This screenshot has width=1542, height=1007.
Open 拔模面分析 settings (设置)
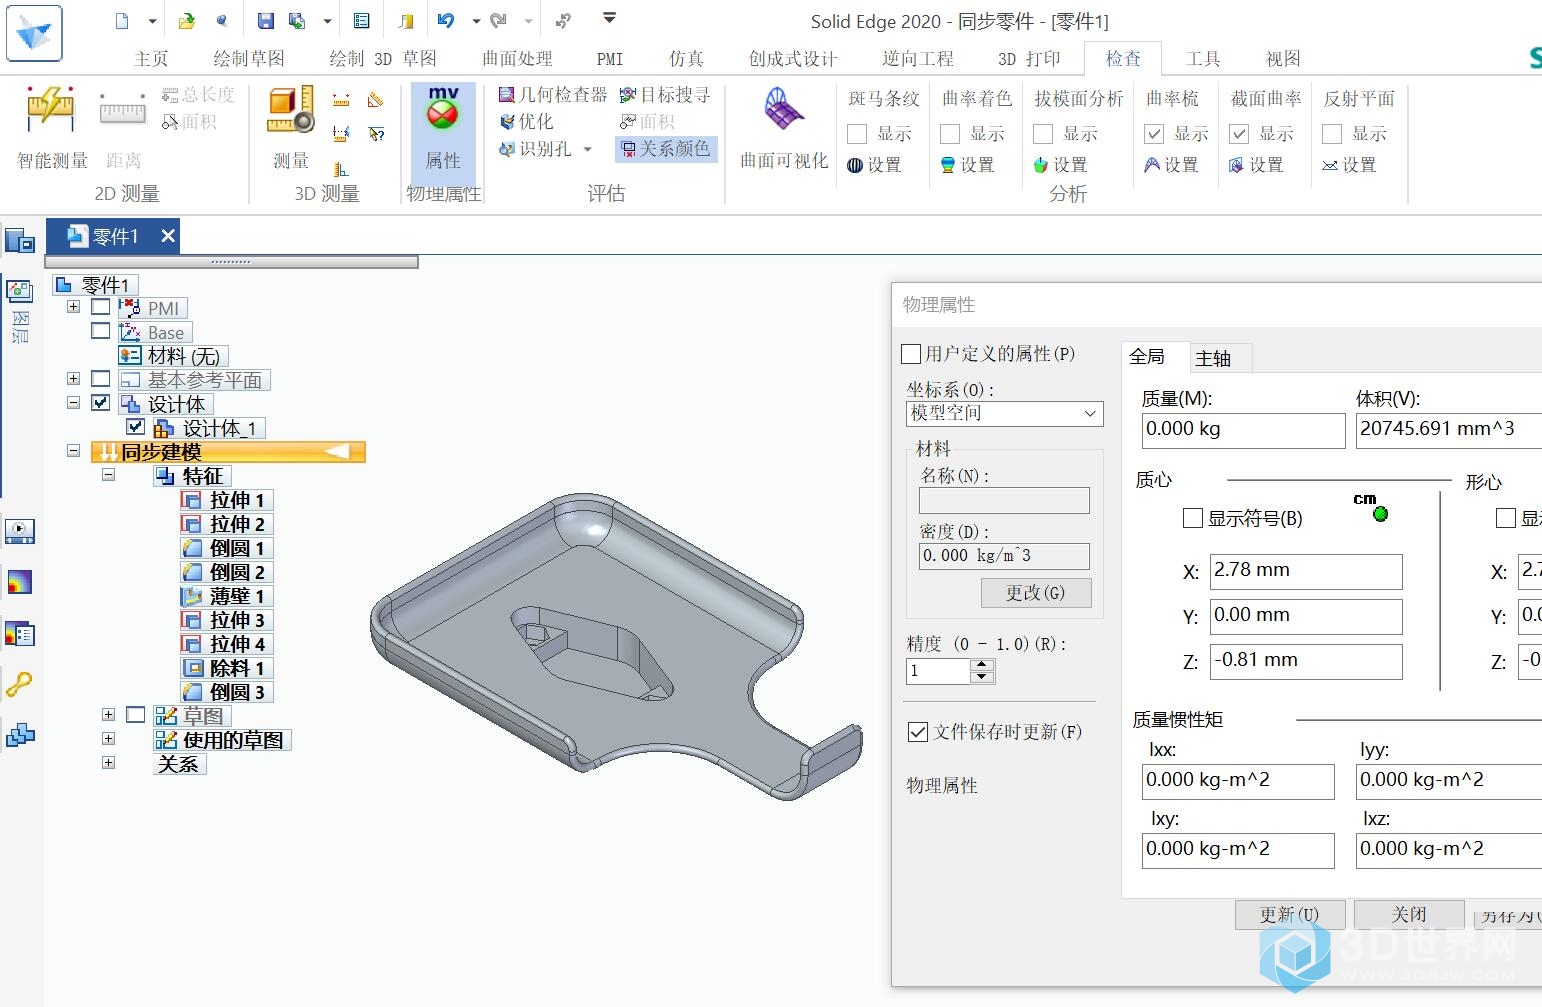(1060, 165)
